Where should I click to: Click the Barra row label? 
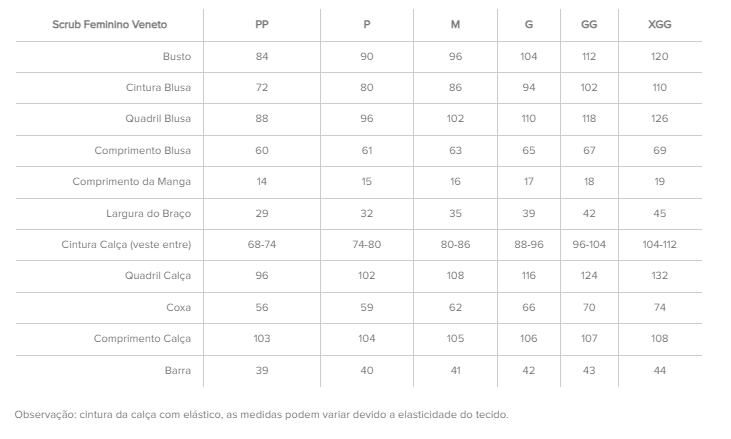coord(178,370)
